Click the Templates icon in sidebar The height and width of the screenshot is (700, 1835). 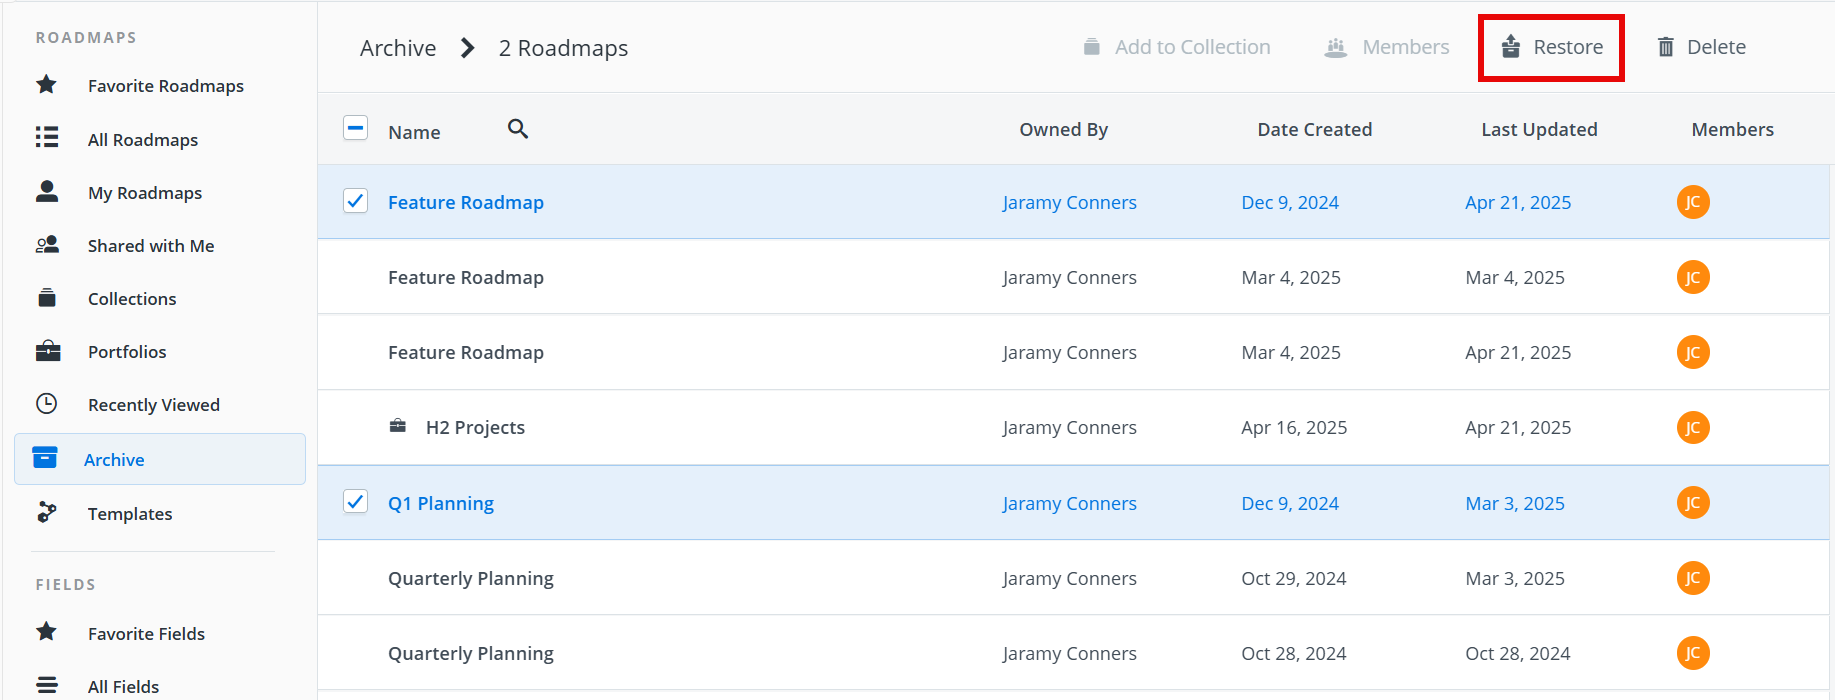pos(47,513)
